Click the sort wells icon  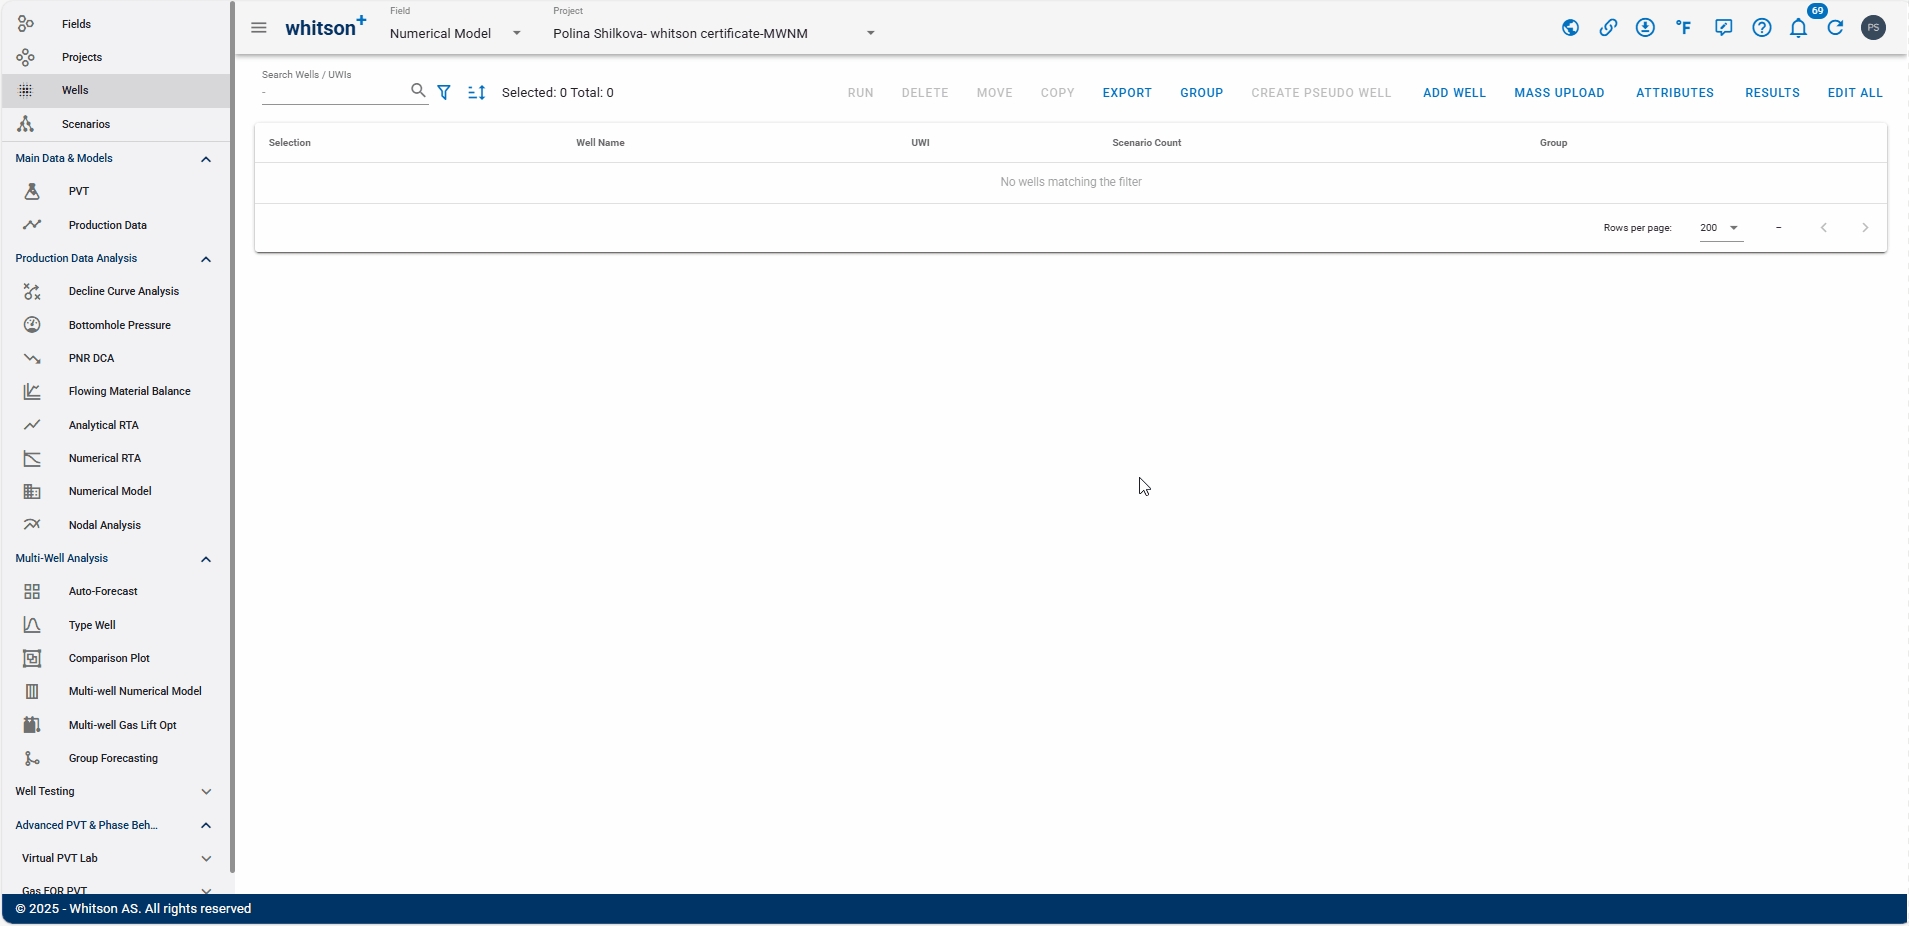pyautogui.click(x=477, y=92)
